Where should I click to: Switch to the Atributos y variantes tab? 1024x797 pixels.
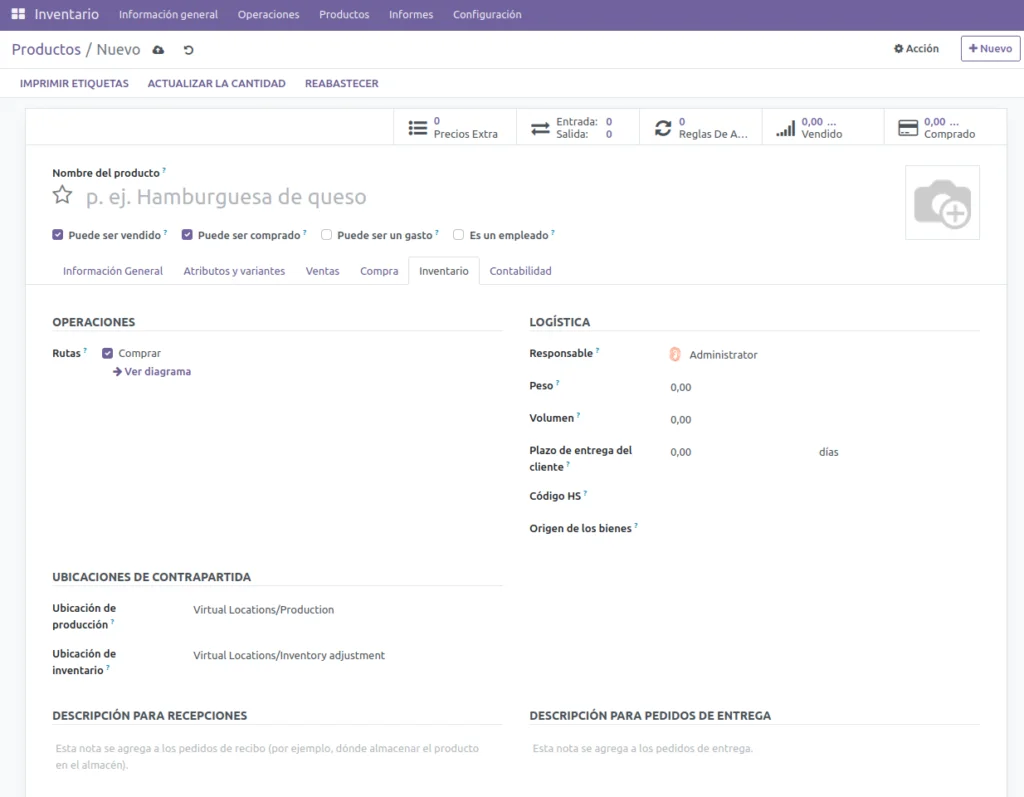click(x=234, y=271)
